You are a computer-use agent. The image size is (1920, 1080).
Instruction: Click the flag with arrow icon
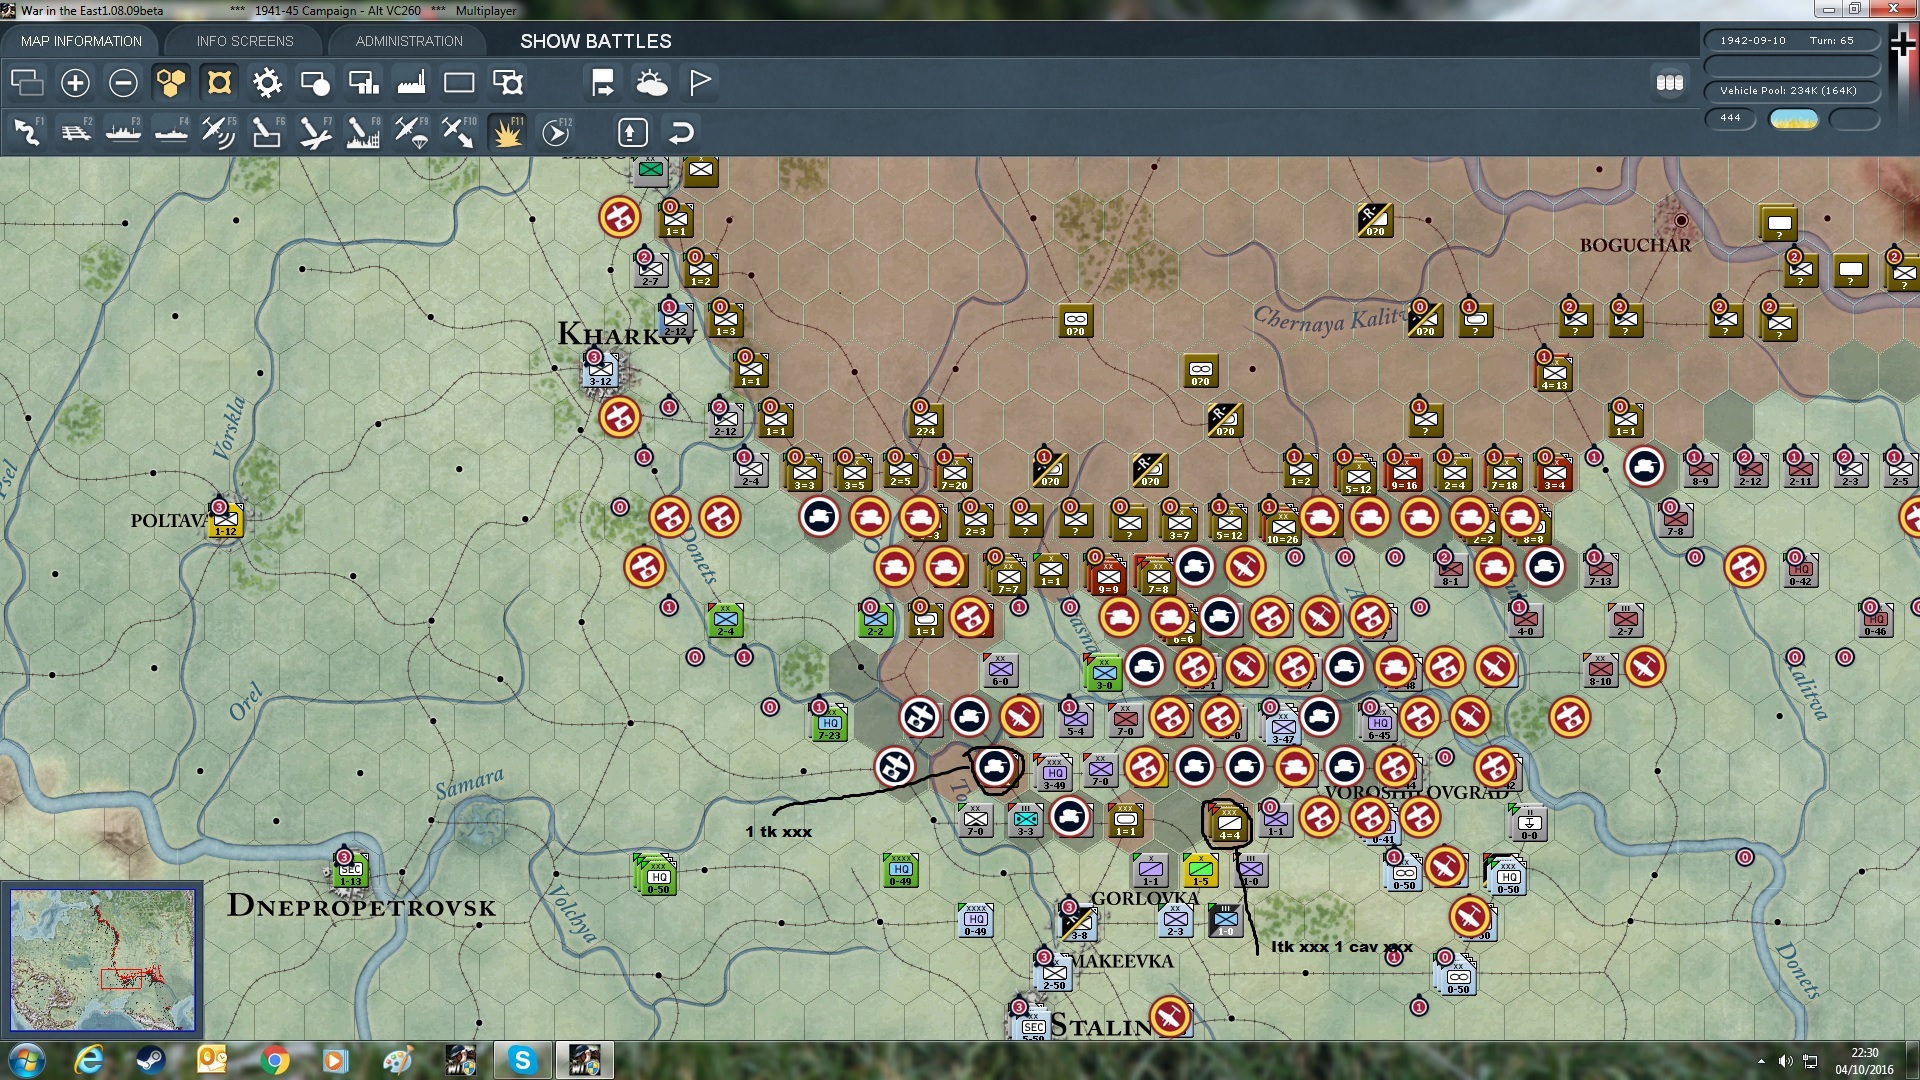603,83
